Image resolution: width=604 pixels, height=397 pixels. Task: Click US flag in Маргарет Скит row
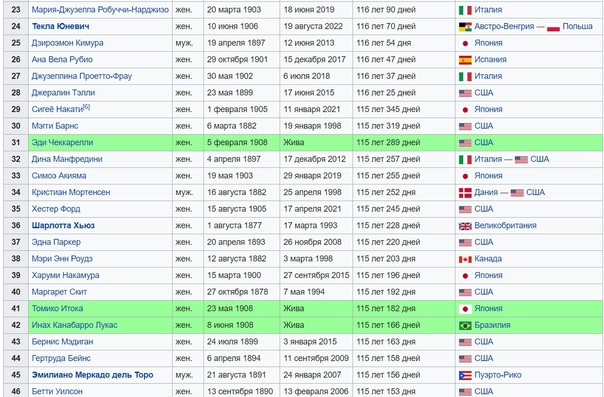point(465,292)
